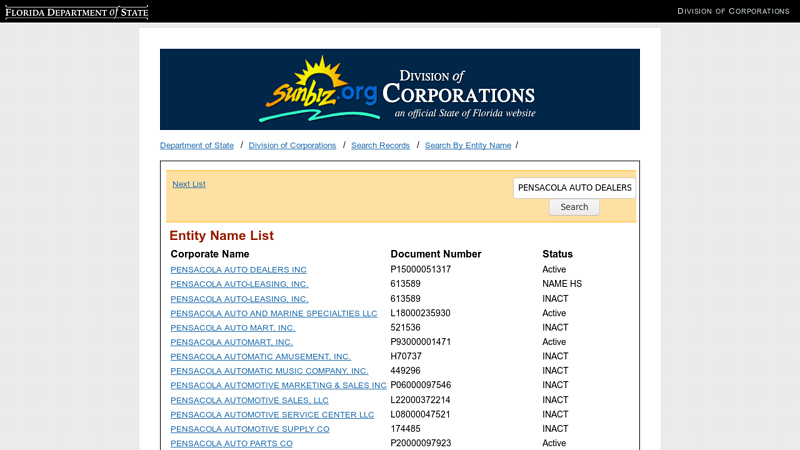The height and width of the screenshot is (450, 800).
Task: Open PENSACOLA AUTO AND MARINE SPECIALTIES LLC
Action: (274, 313)
